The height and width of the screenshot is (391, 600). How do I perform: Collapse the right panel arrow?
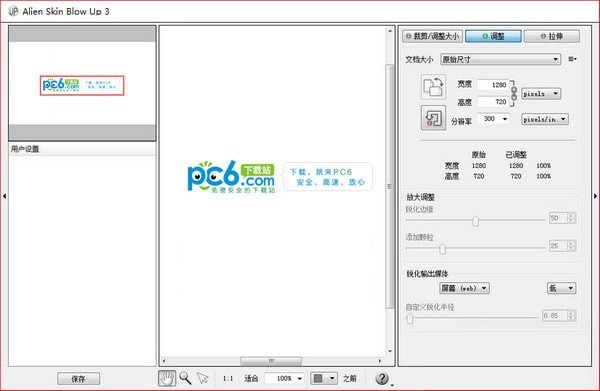595,196
